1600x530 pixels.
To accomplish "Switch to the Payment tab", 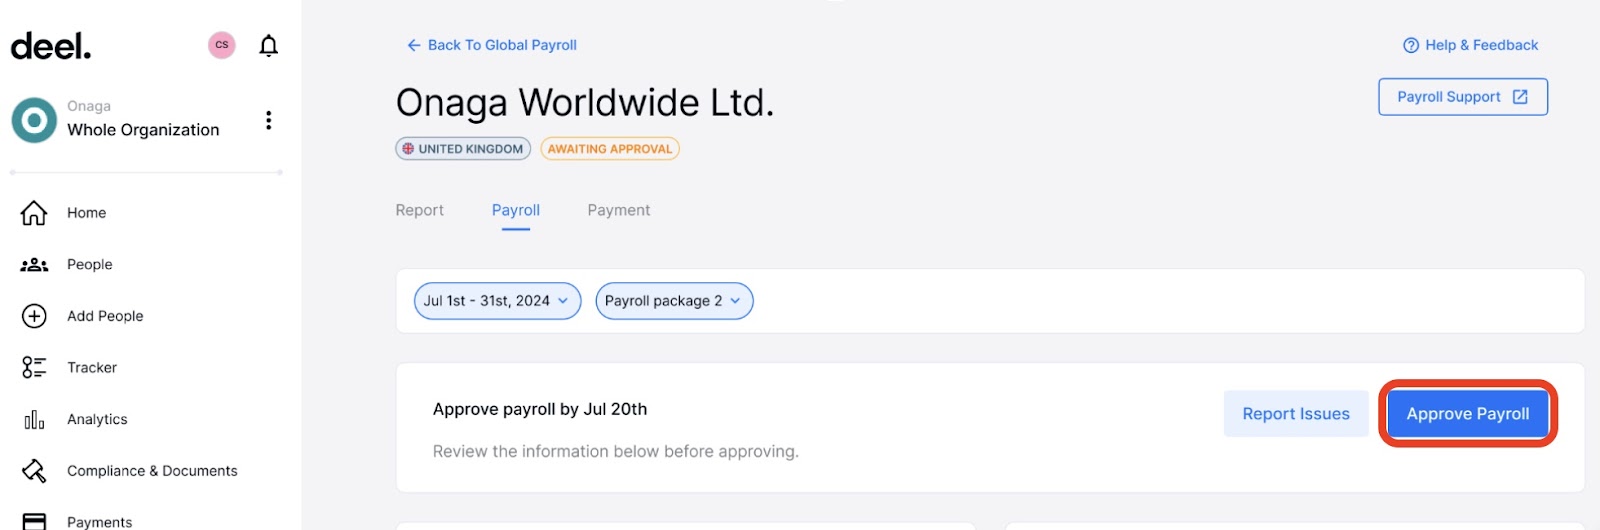I will pyautogui.click(x=619, y=210).
